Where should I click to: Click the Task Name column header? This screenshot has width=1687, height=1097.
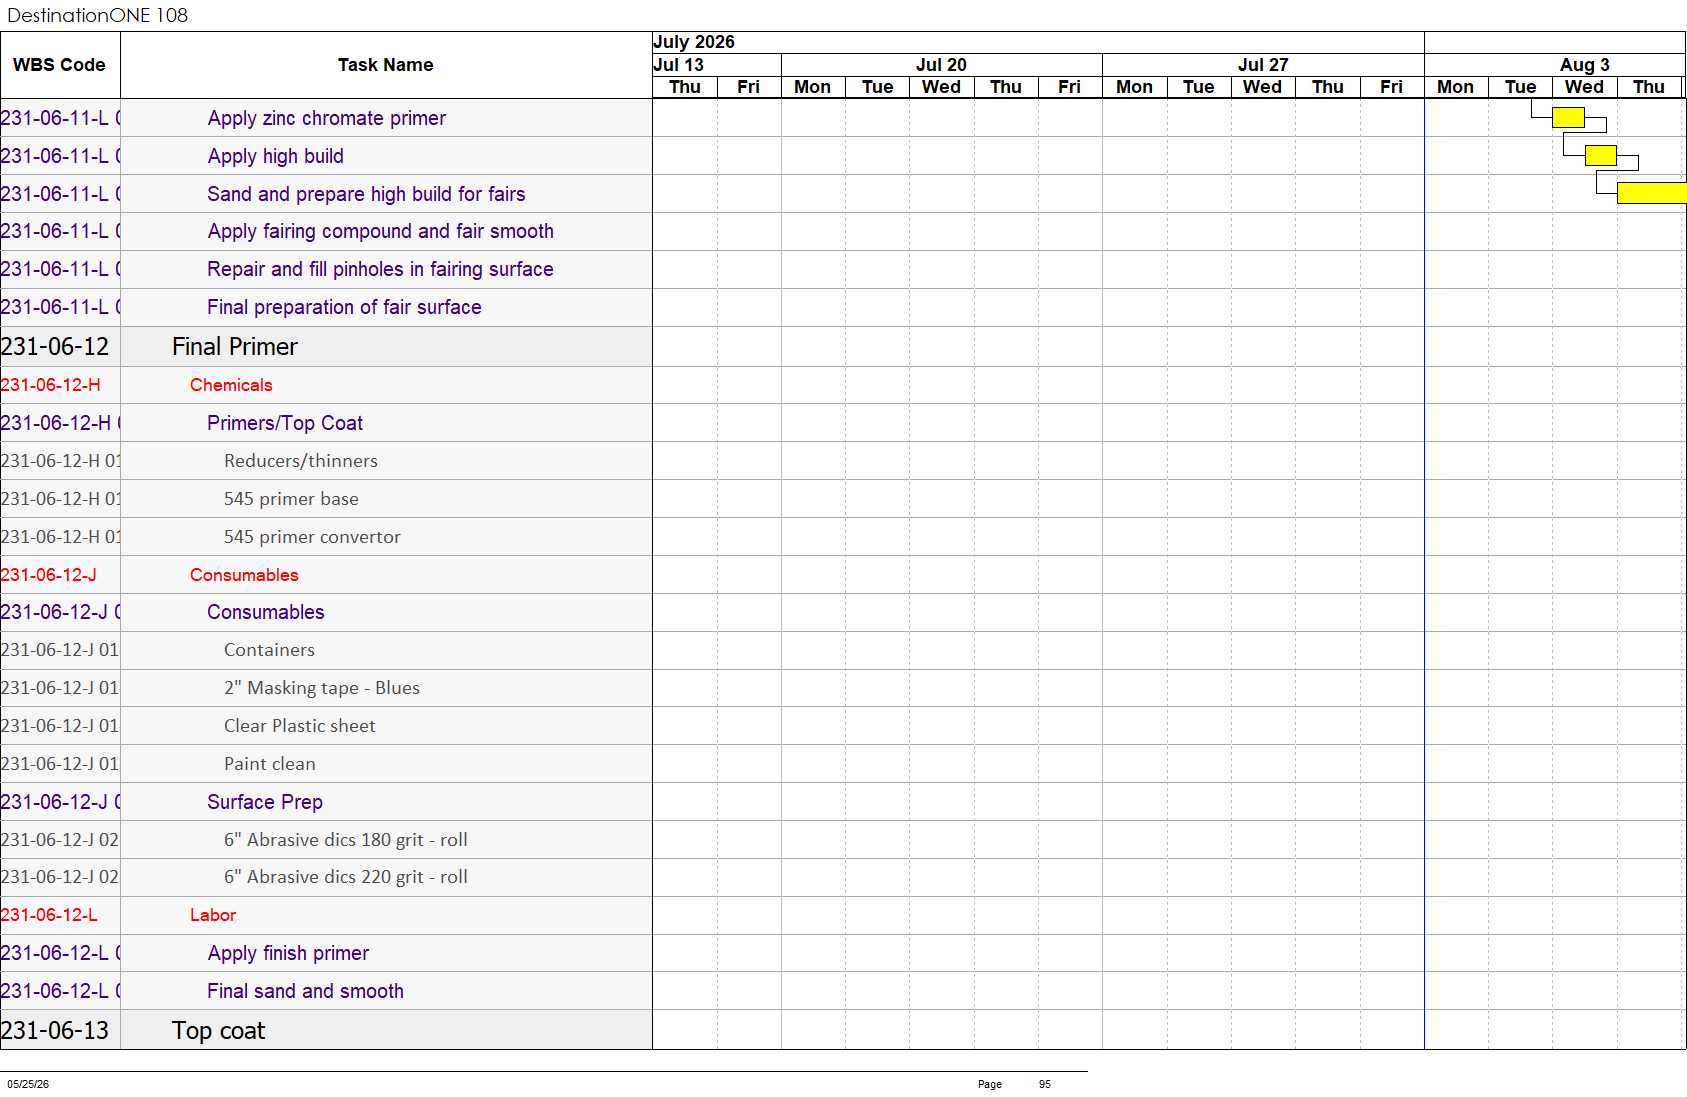385,65
